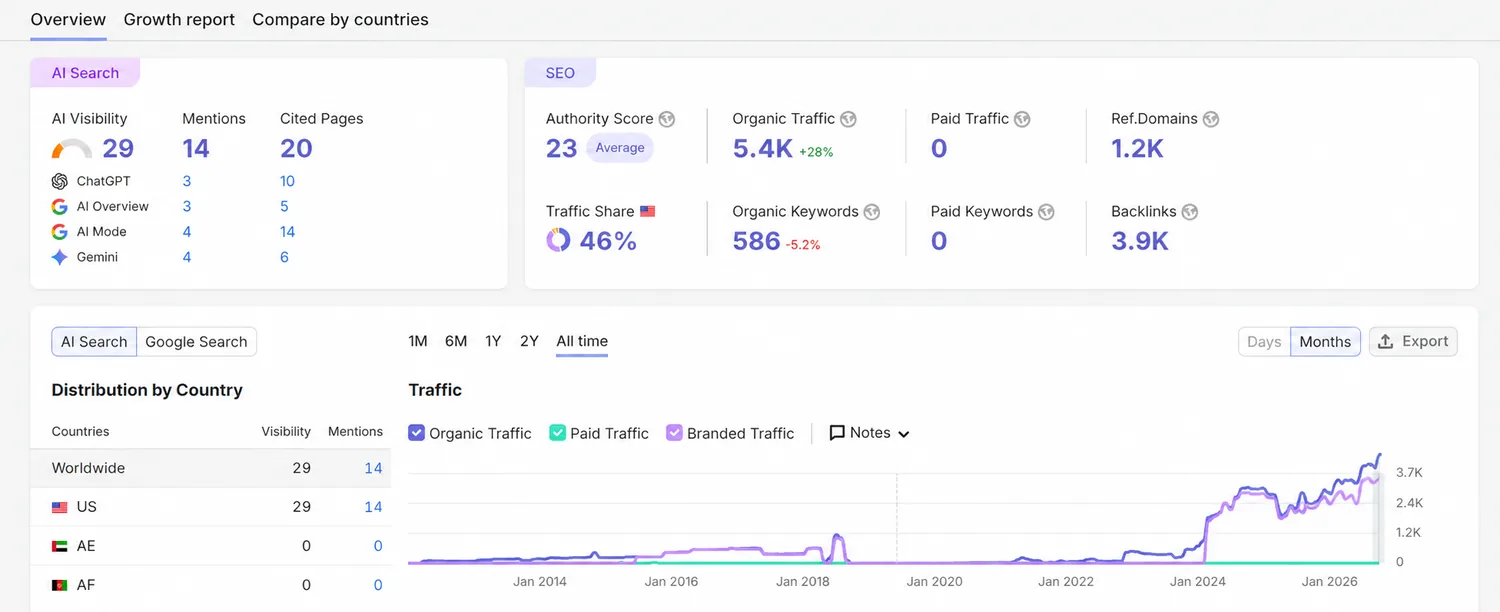Toggle the Organic Traffic checkbox
The width and height of the screenshot is (1500, 612).
point(417,433)
